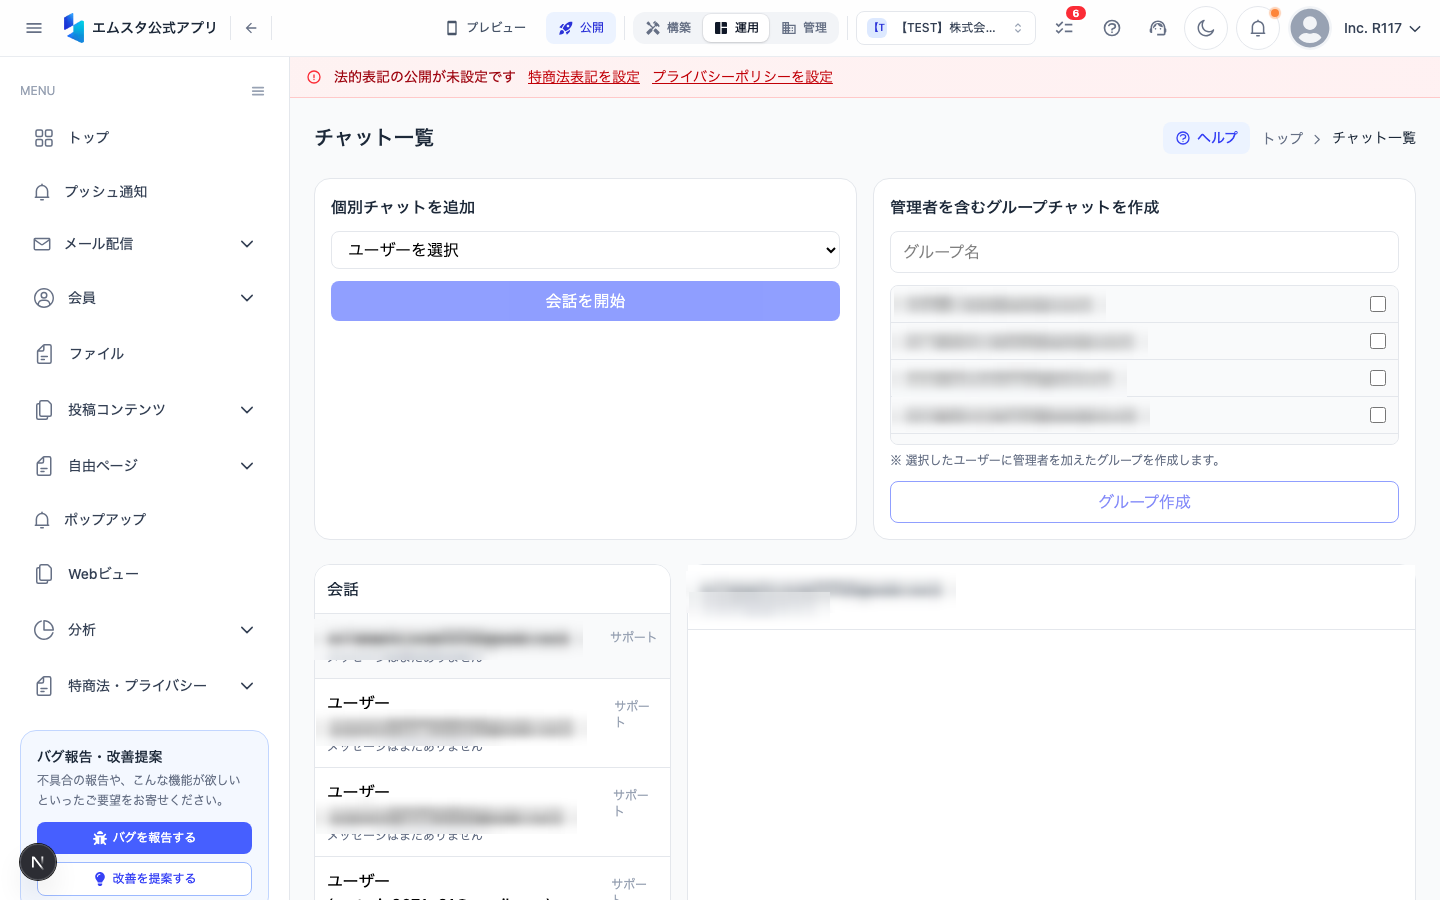
Task: Open プッシュ通知 in the sidebar
Action: click(x=144, y=192)
